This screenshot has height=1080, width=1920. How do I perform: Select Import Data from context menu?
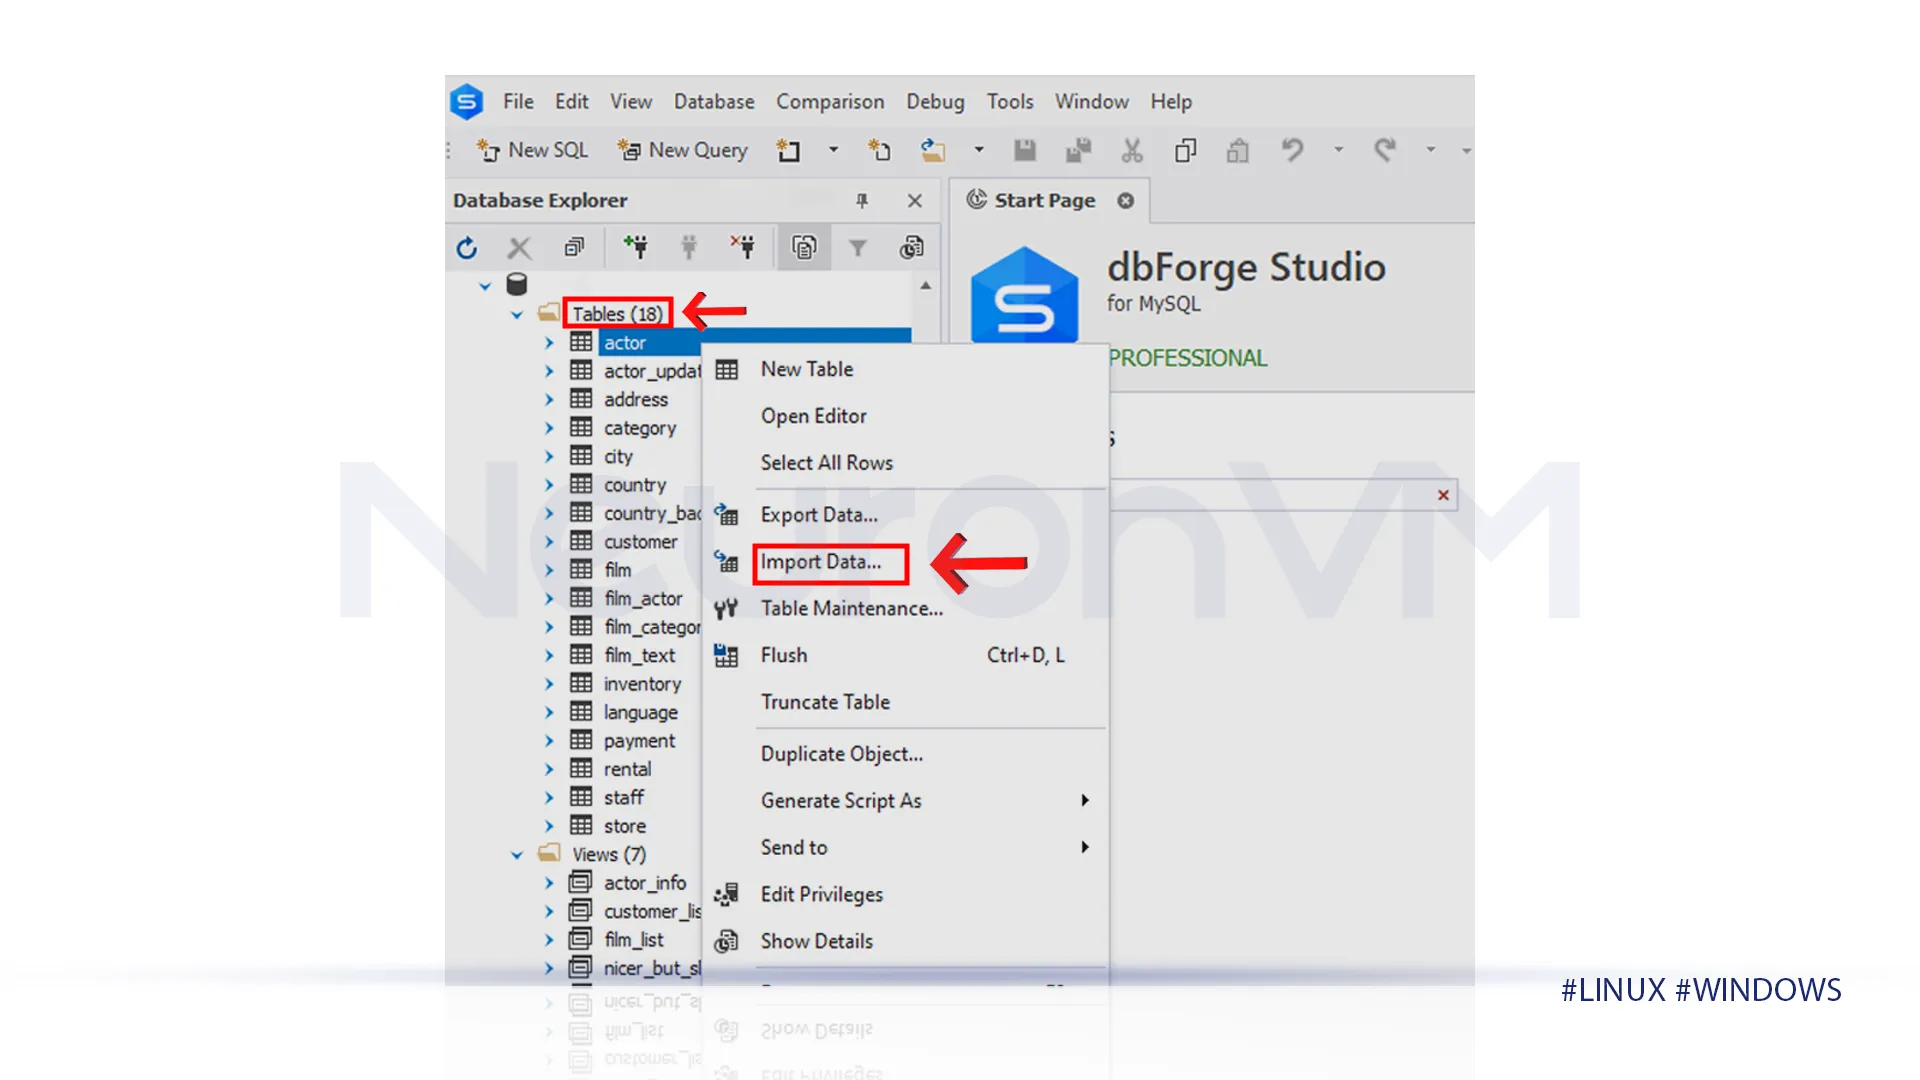(820, 560)
